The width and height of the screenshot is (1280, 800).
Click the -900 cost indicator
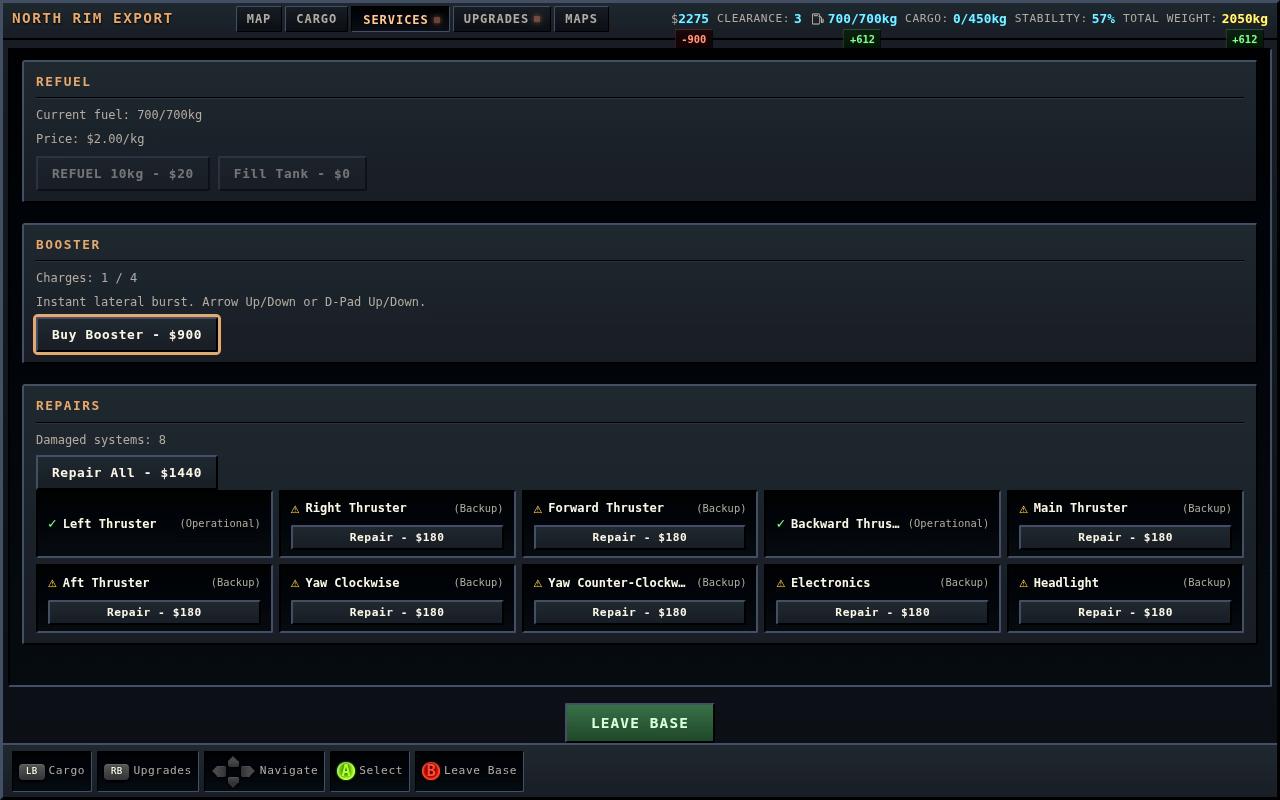pyautogui.click(x=694, y=40)
